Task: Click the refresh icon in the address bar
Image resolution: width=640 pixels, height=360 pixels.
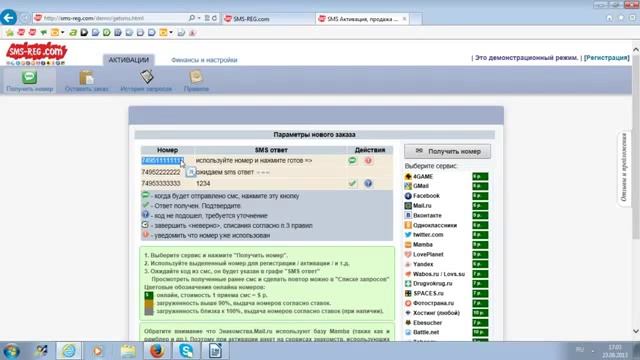Action: click(214, 18)
